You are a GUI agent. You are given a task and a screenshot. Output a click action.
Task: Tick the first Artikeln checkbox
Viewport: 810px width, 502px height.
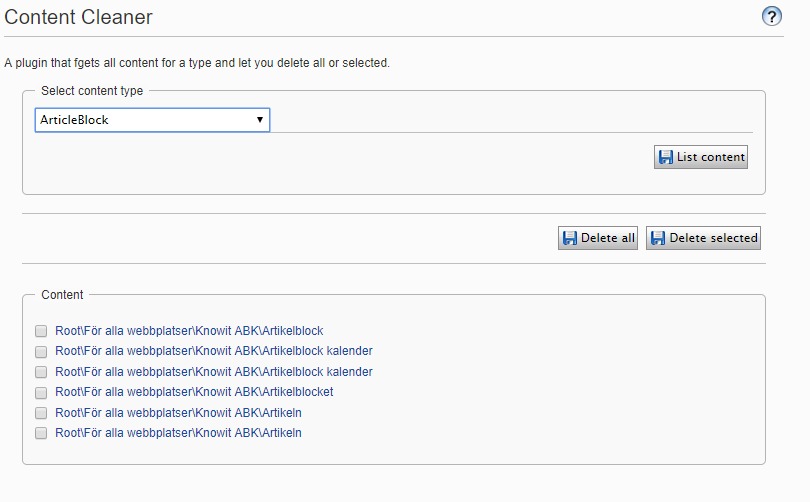(41, 413)
